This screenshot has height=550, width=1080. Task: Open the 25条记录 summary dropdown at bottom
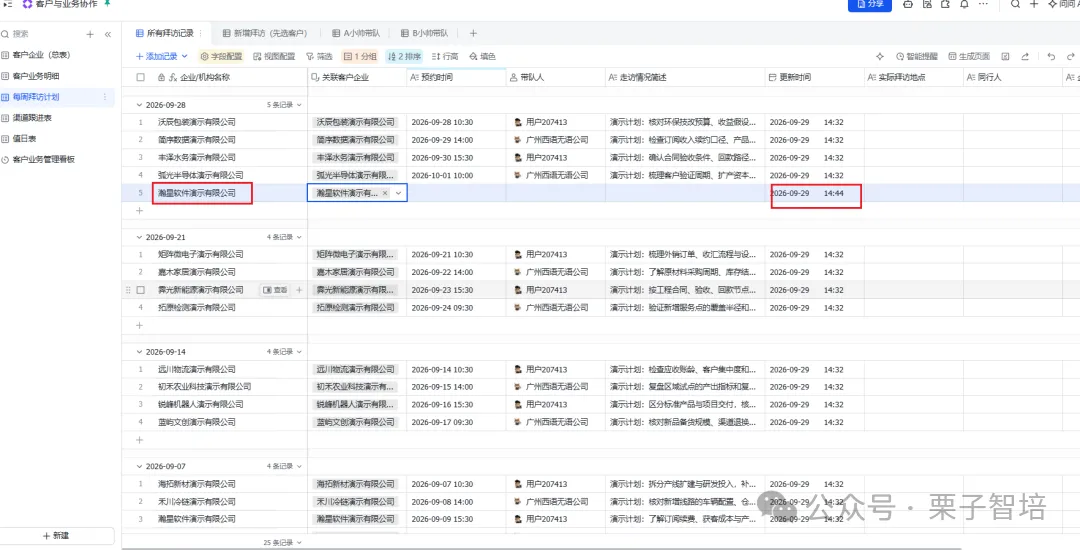pos(282,542)
